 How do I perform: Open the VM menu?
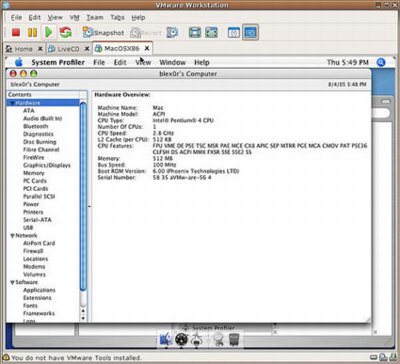(x=74, y=17)
